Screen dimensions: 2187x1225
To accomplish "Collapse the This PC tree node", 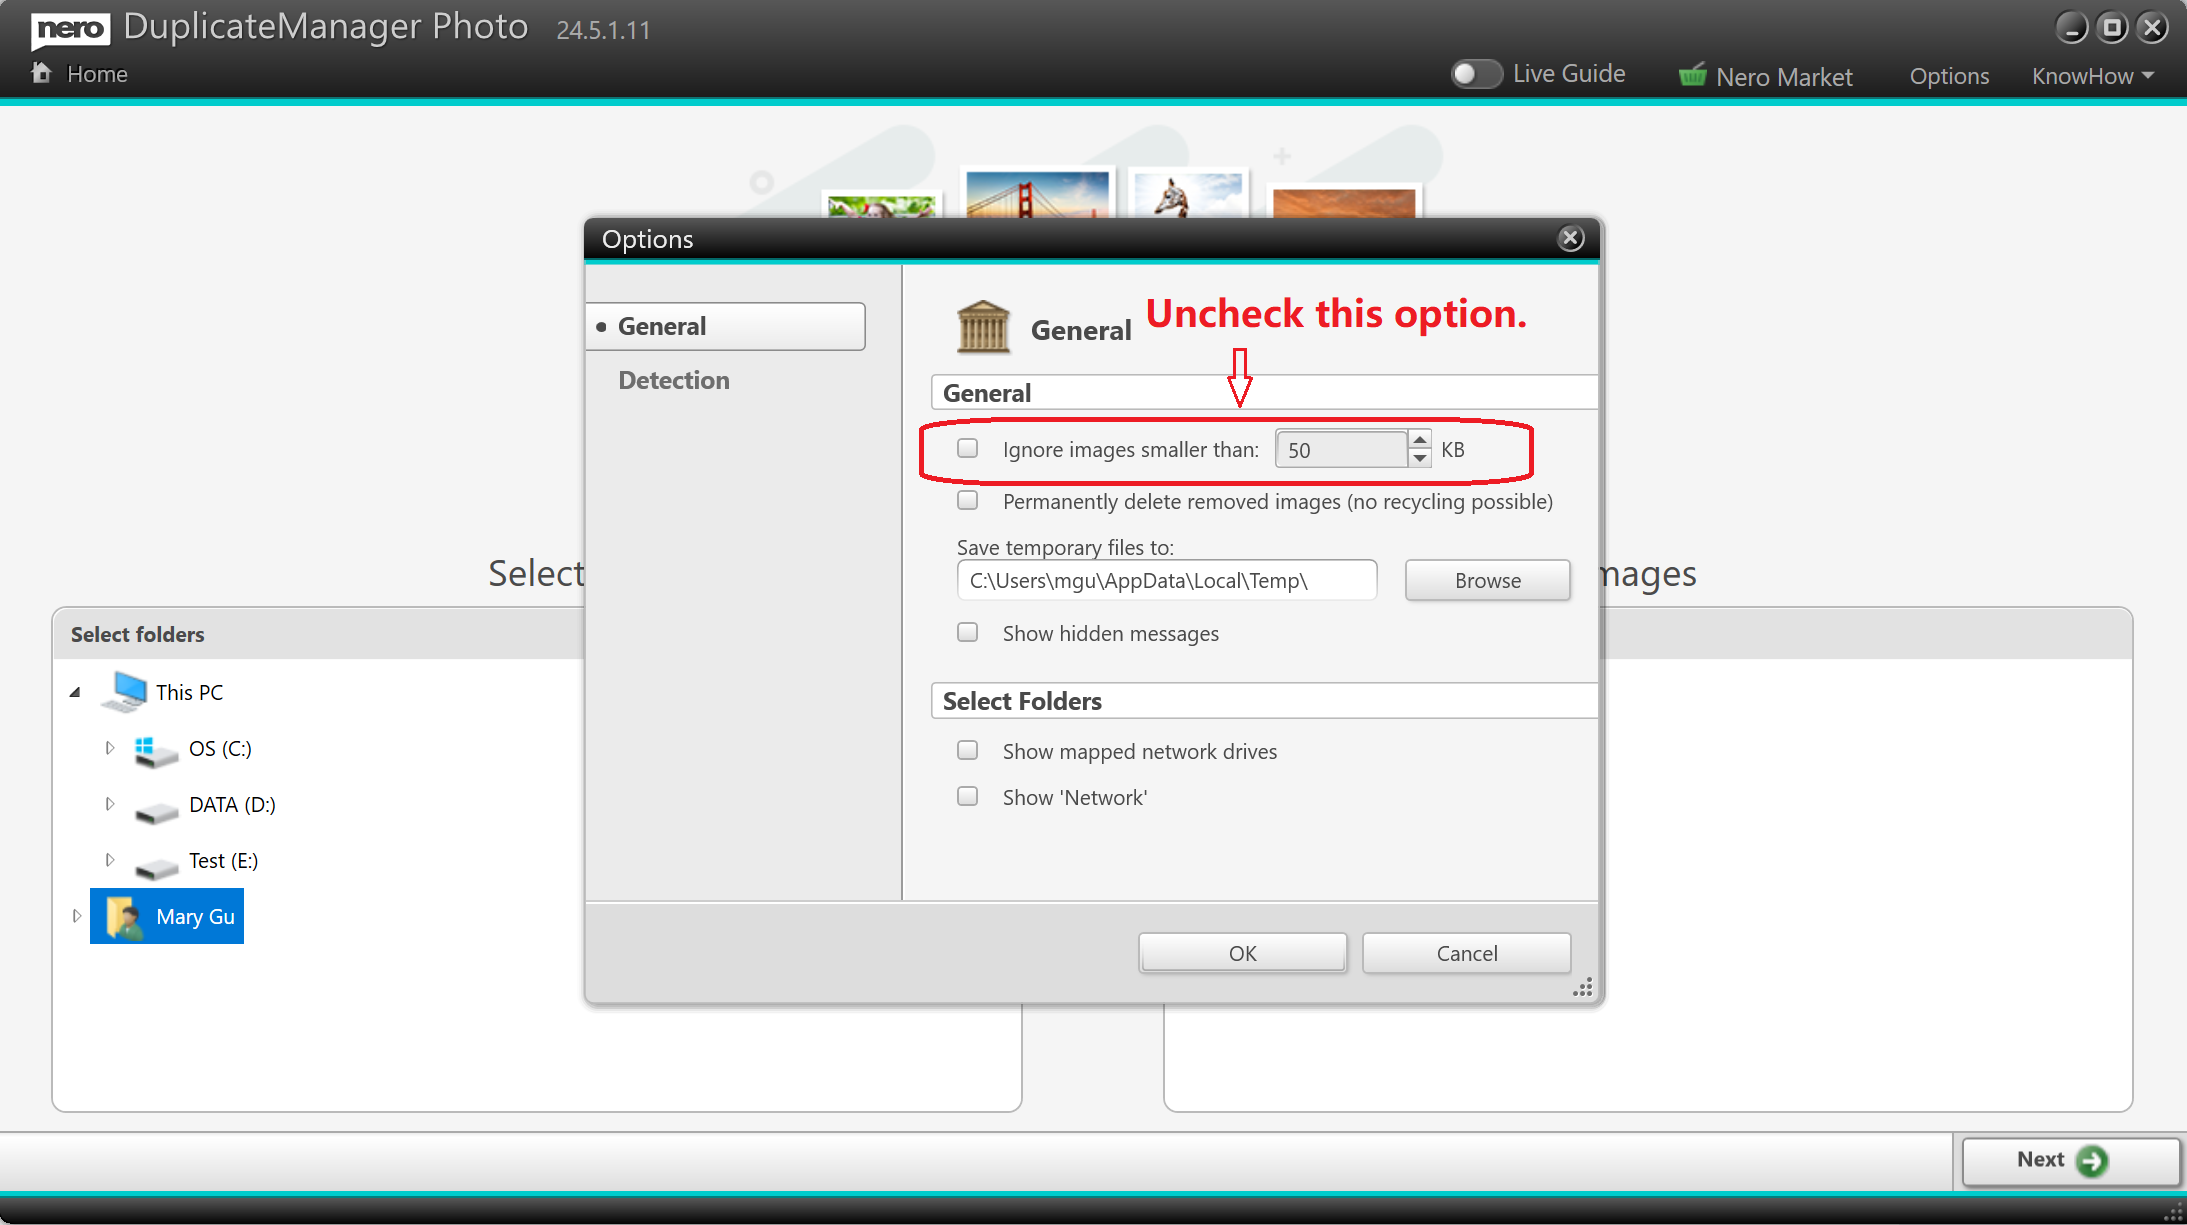I will (x=75, y=692).
